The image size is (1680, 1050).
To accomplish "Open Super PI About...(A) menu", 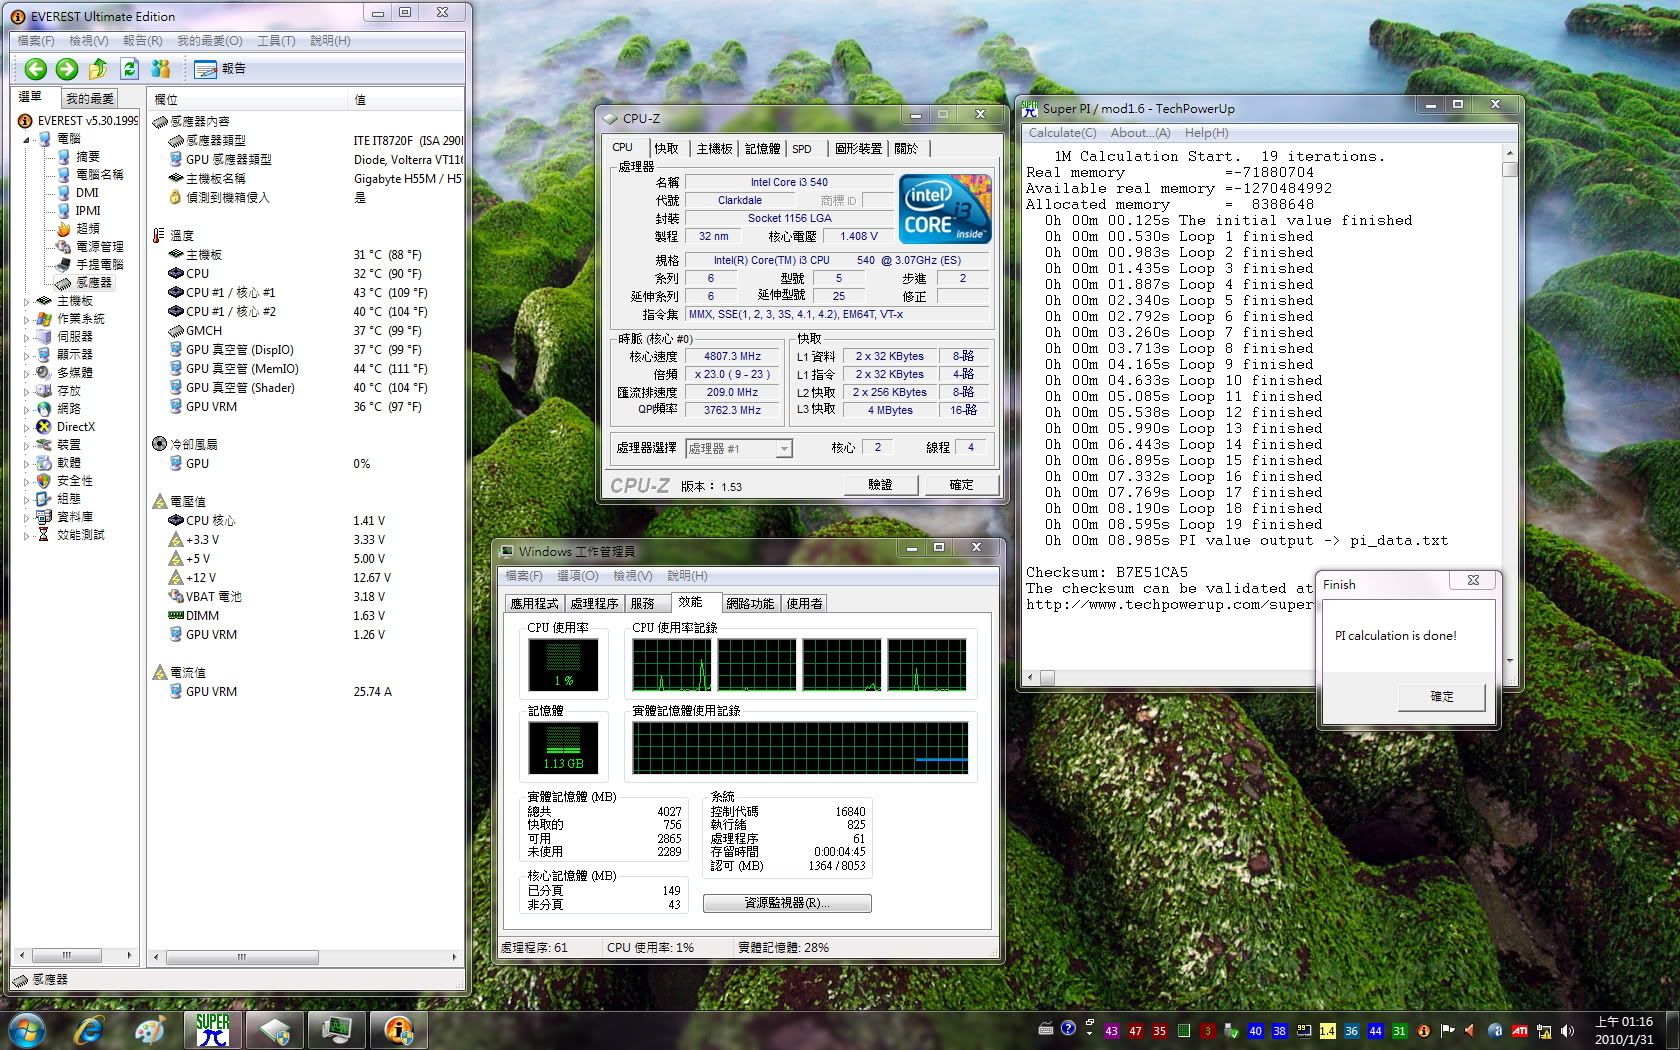I will pos(1140,132).
